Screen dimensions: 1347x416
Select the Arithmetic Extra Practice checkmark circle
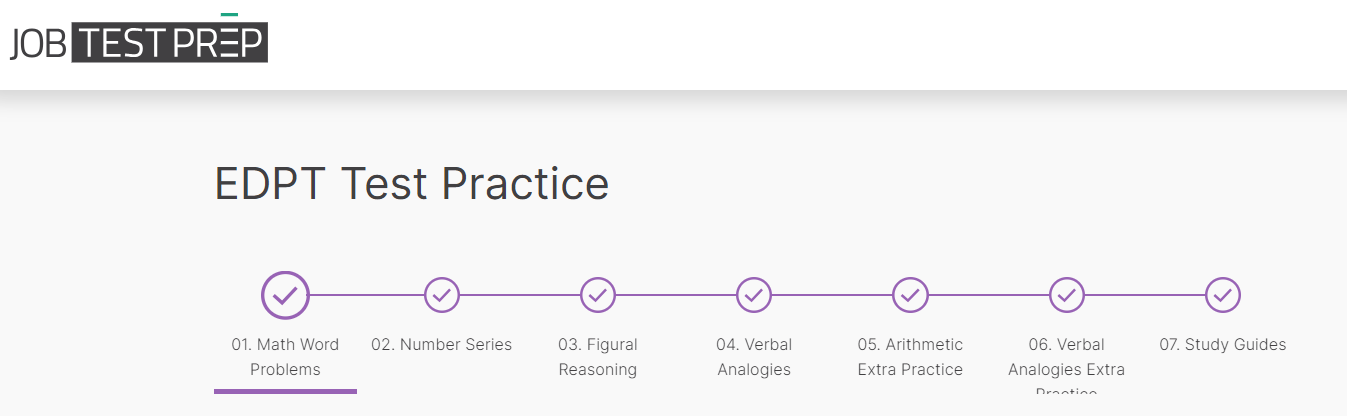(910, 295)
